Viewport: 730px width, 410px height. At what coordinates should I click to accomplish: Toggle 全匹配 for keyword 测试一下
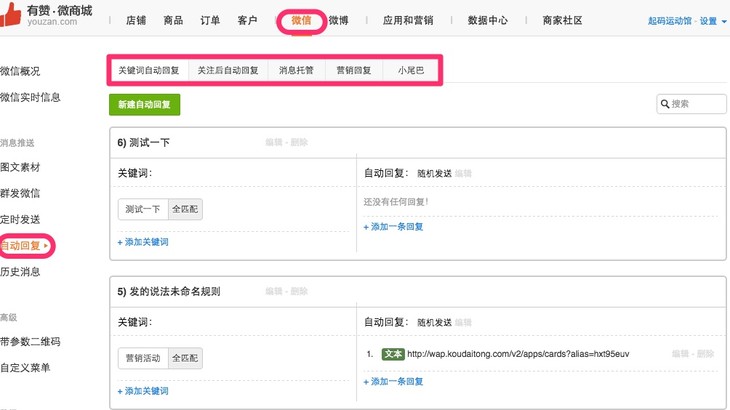185,210
